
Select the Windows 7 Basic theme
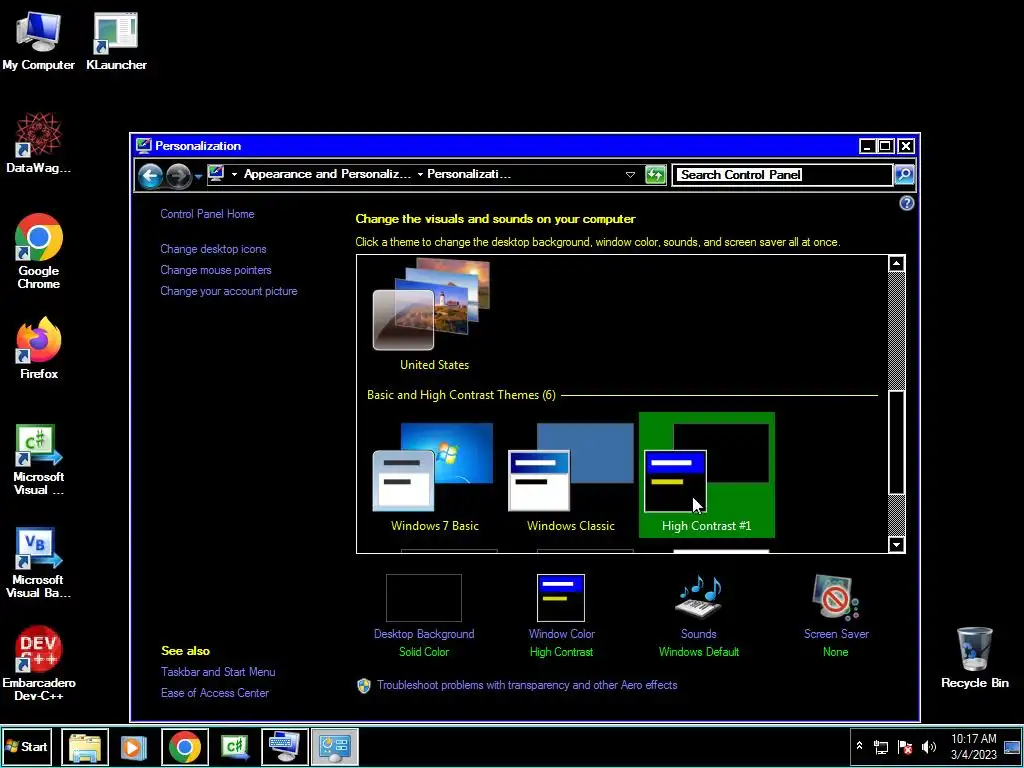tap(434, 475)
